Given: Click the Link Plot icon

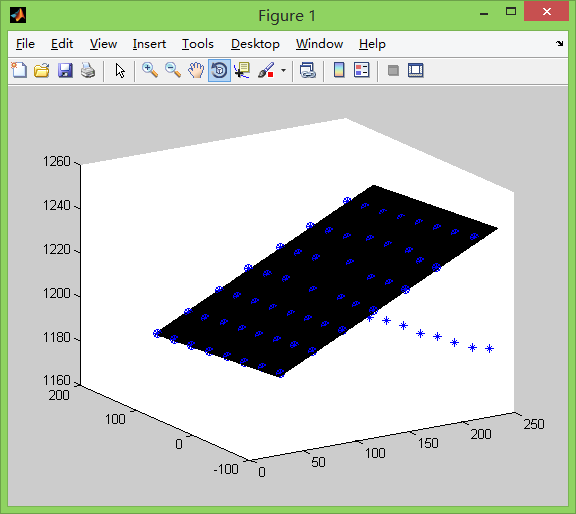Looking at the screenshot, I should tap(307, 70).
